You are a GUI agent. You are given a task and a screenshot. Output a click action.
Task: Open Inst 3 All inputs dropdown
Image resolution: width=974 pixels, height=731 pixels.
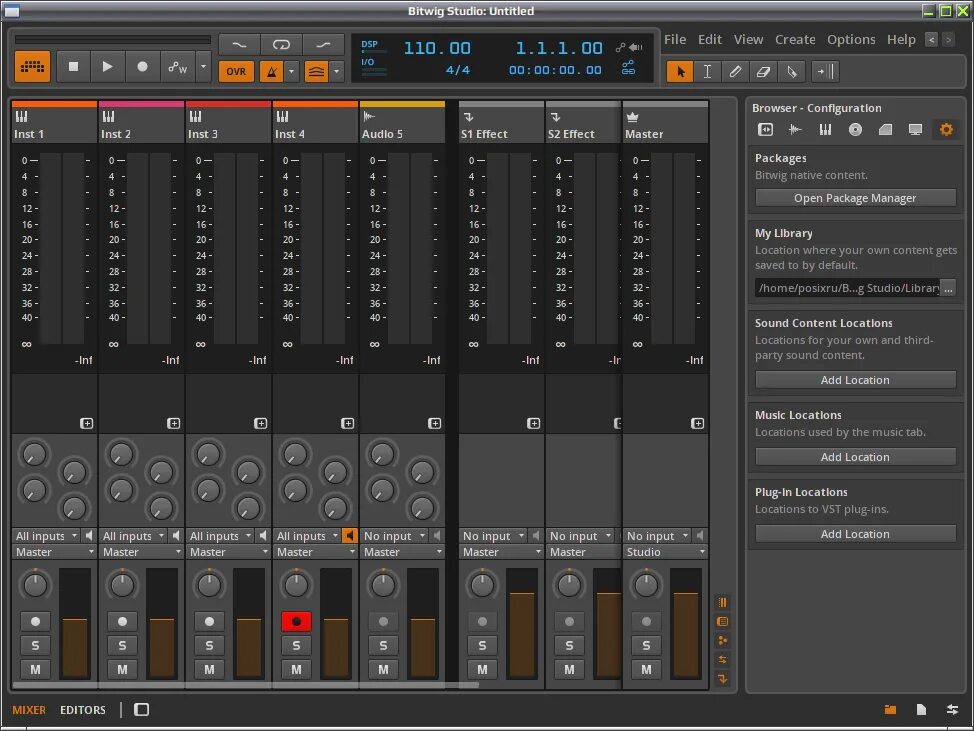pos(221,535)
